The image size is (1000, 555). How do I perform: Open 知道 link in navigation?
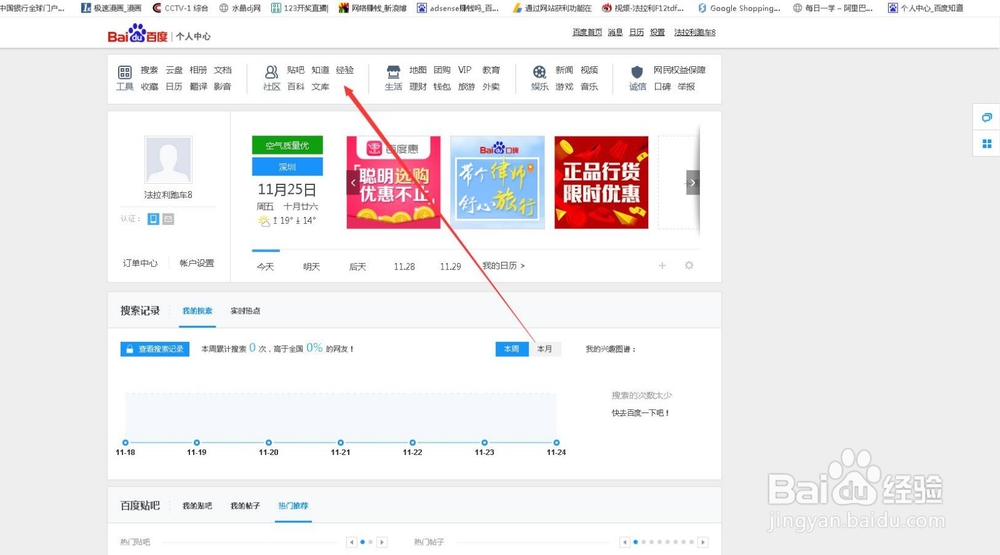click(320, 70)
